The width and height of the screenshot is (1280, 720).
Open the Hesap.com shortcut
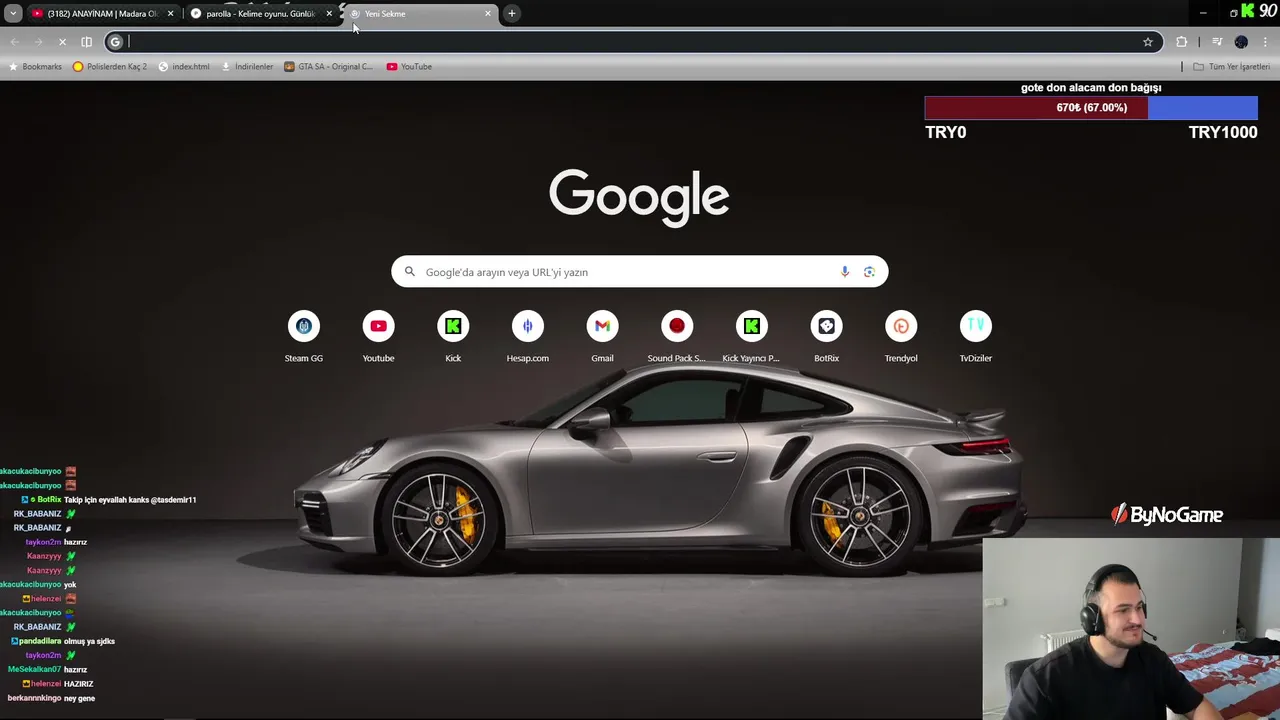(x=527, y=337)
